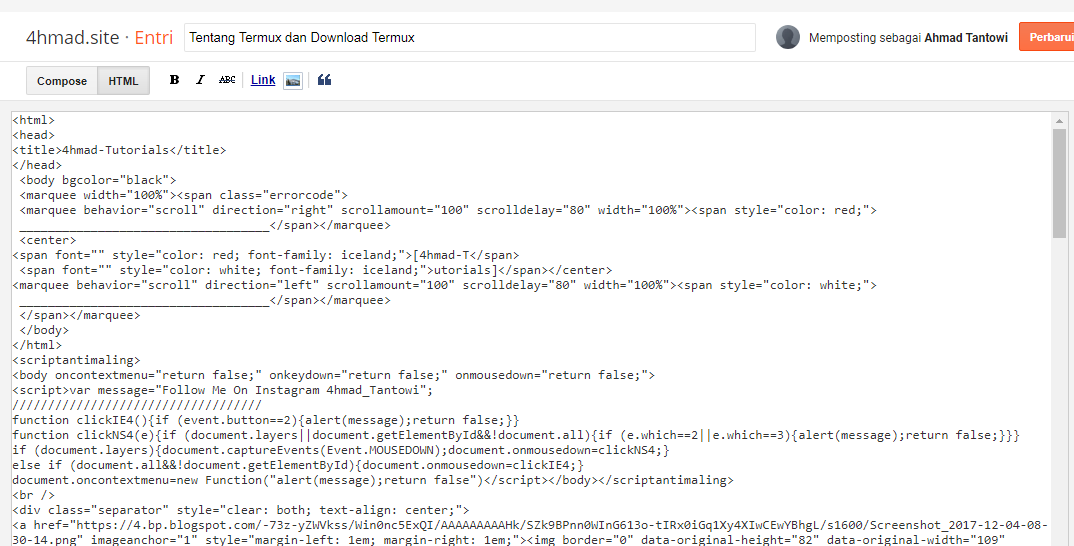Click the blogspot image URL line

pos(530,525)
